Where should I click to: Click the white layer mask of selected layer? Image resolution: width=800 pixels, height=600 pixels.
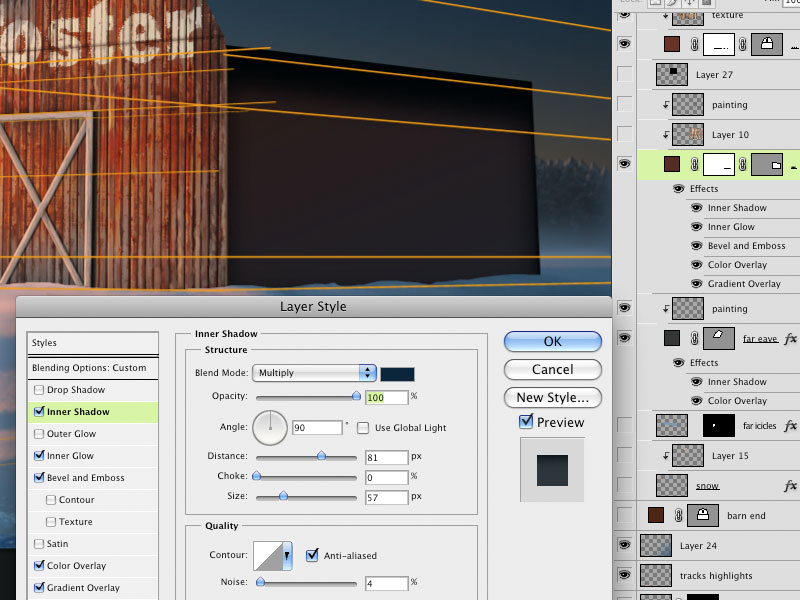[718, 164]
